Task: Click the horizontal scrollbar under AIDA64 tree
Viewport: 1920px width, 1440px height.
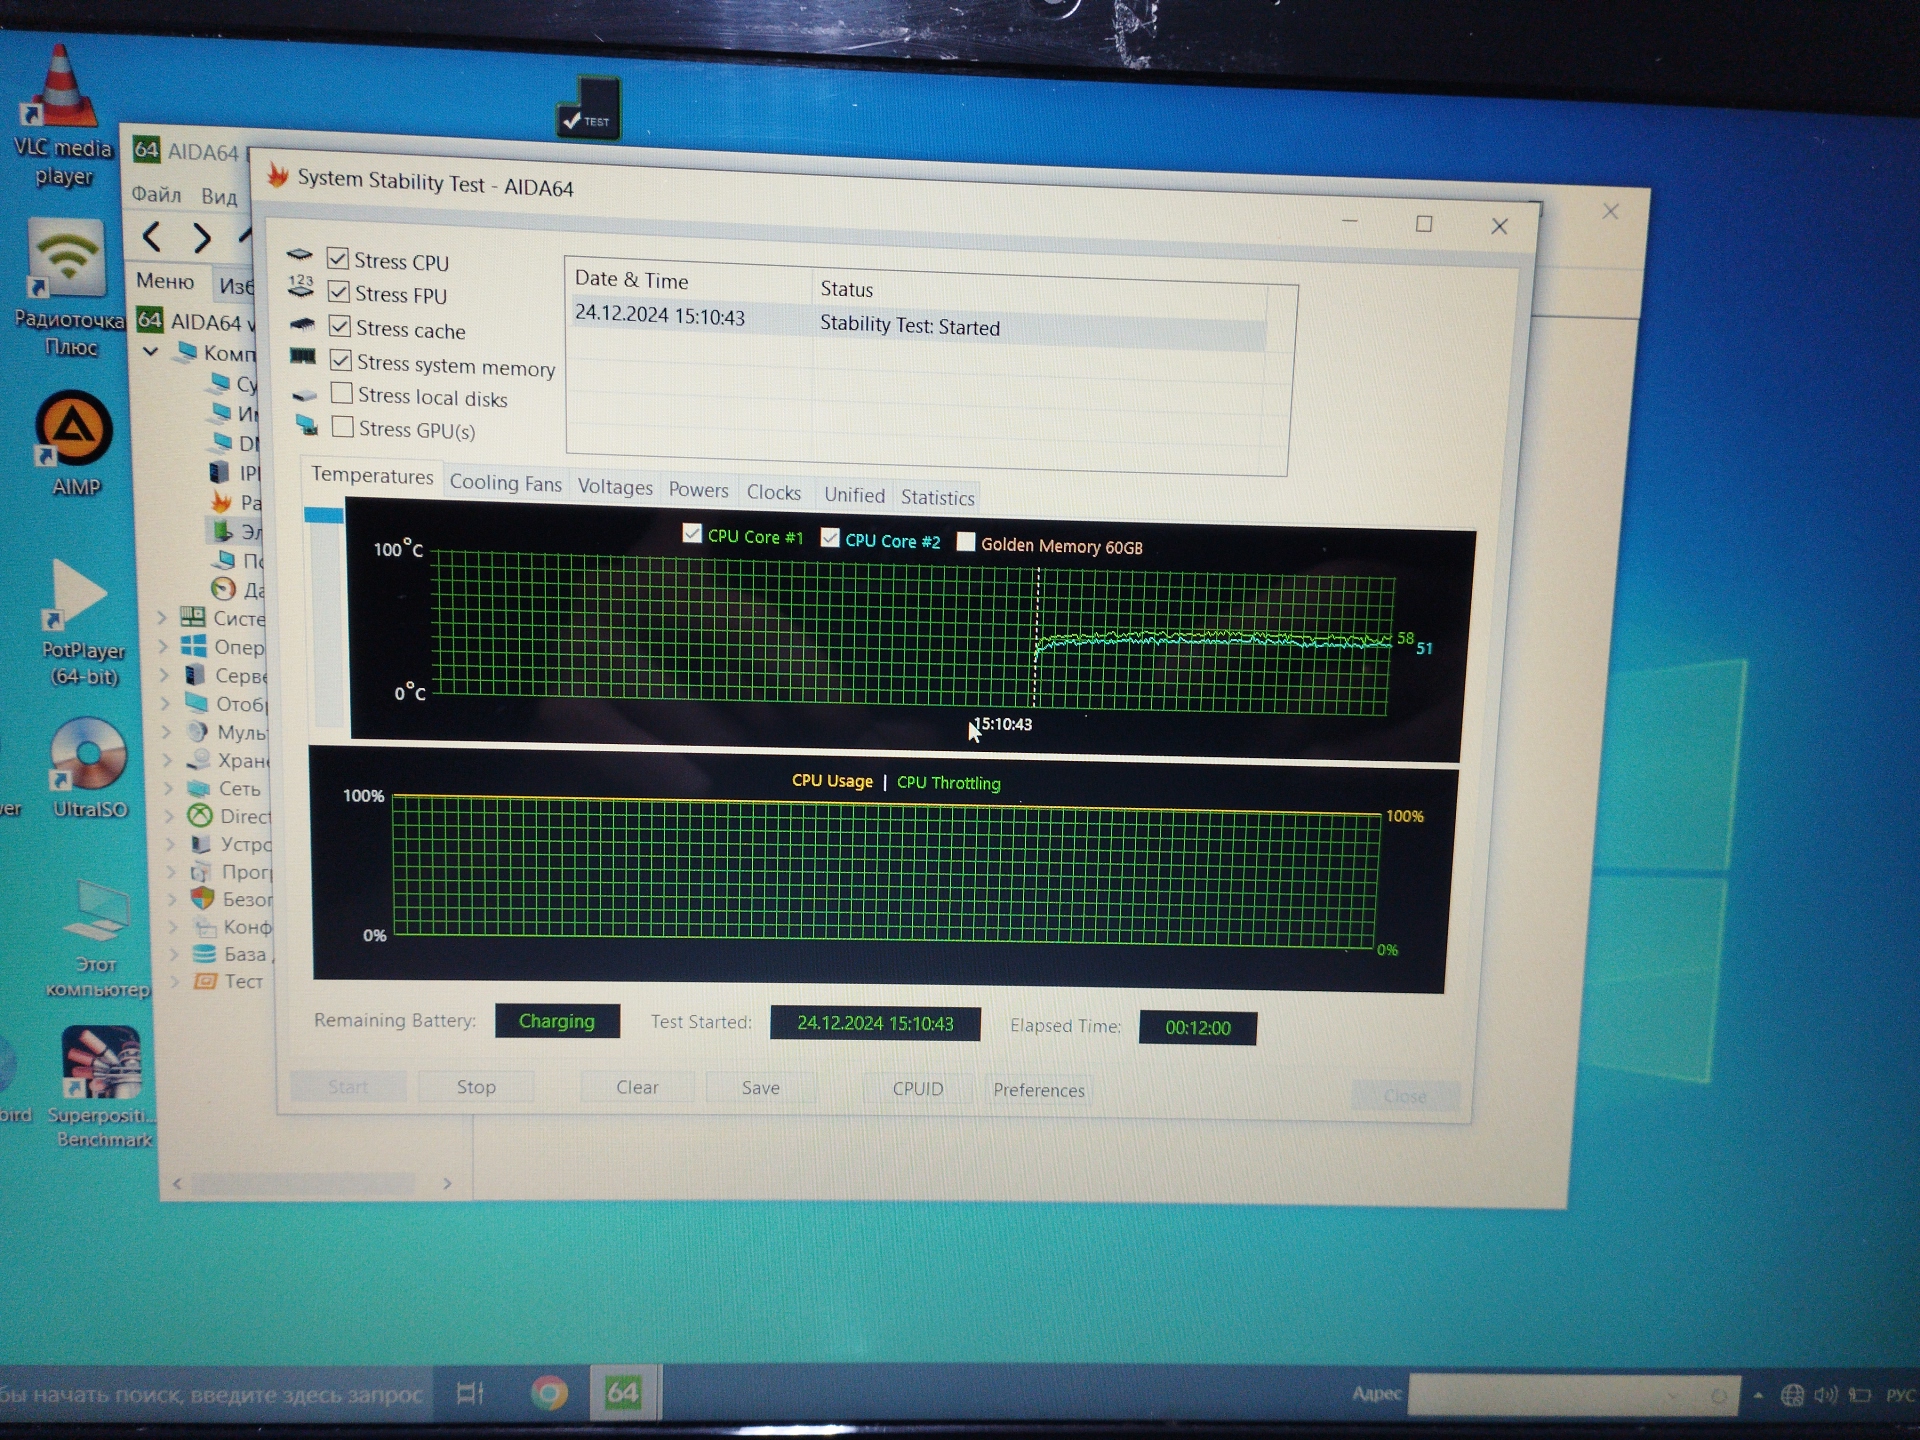Action: pyautogui.click(x=303, y=1184)
